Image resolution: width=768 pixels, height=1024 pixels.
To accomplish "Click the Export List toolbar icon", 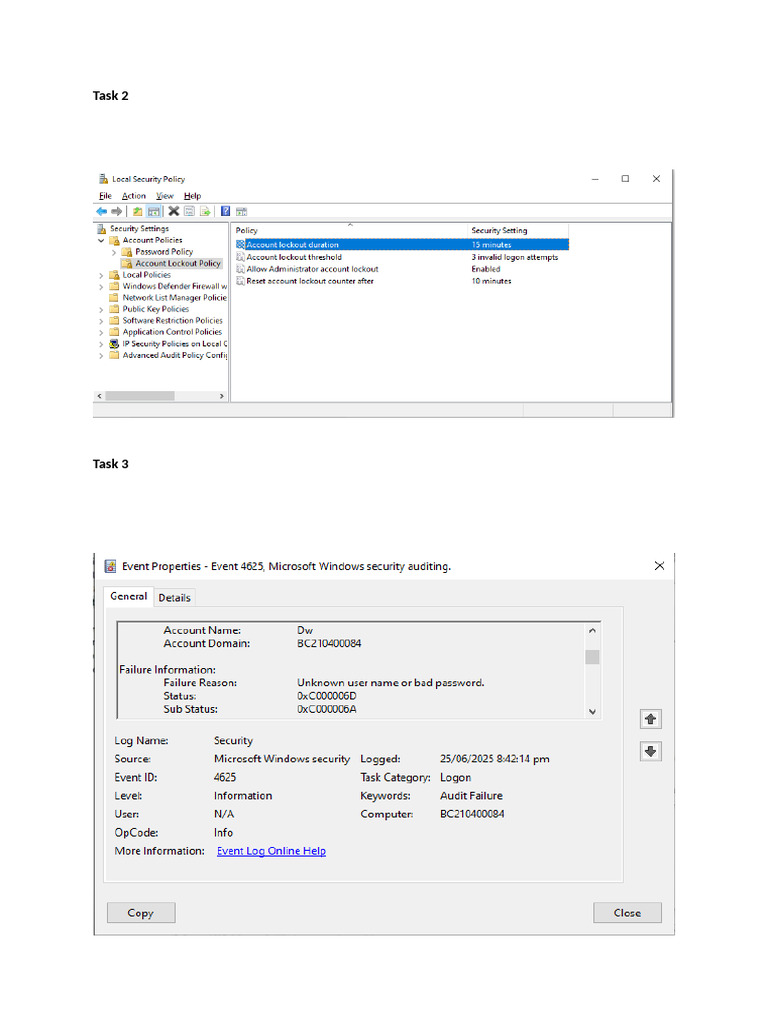I will [205, 211].
